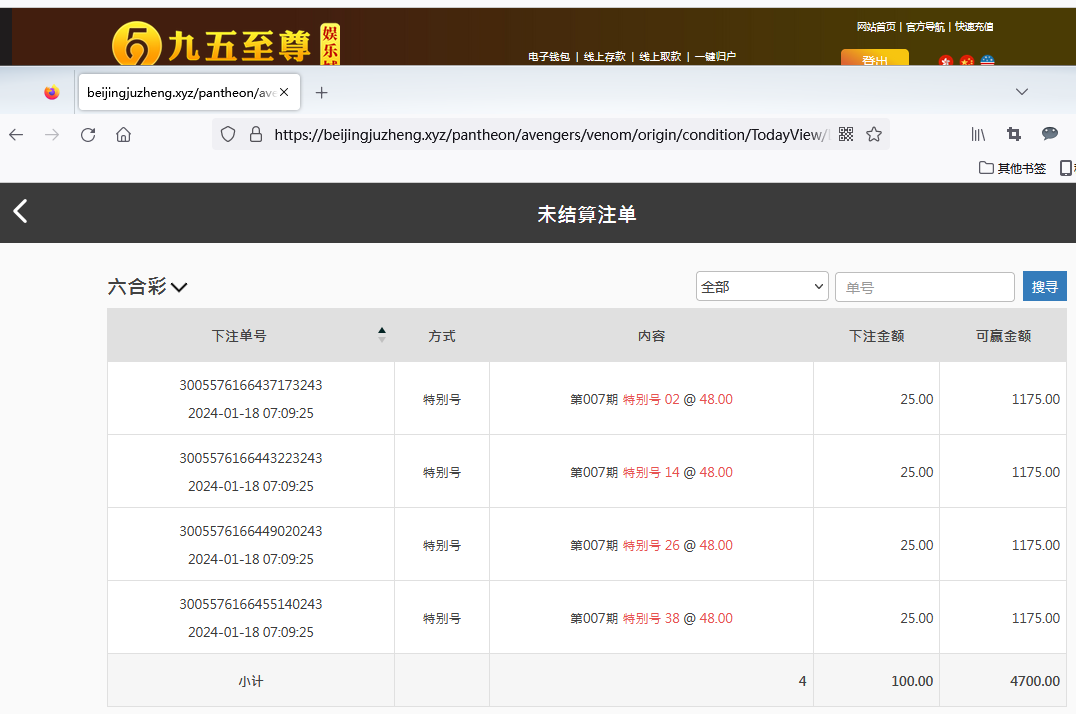Go to the browser home page
Screen dimensions: 1076x714
click(124, 135)
